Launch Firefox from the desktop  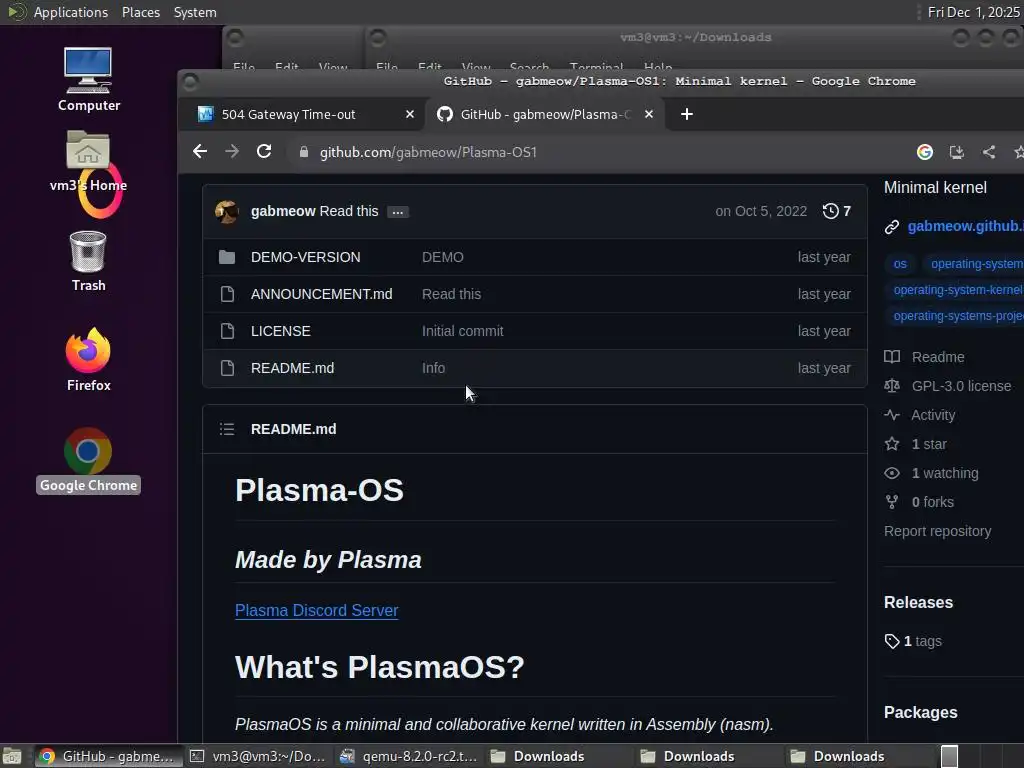coord(88,360)
